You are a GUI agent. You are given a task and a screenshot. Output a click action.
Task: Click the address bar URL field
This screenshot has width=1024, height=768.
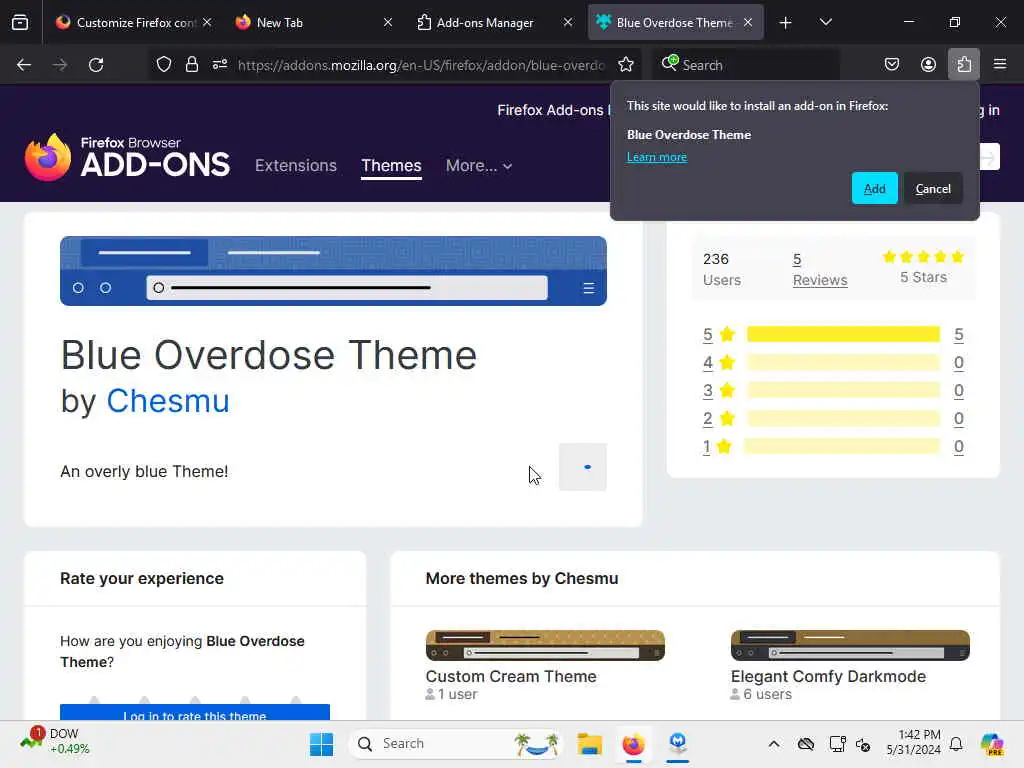click(x=421, y=65)
